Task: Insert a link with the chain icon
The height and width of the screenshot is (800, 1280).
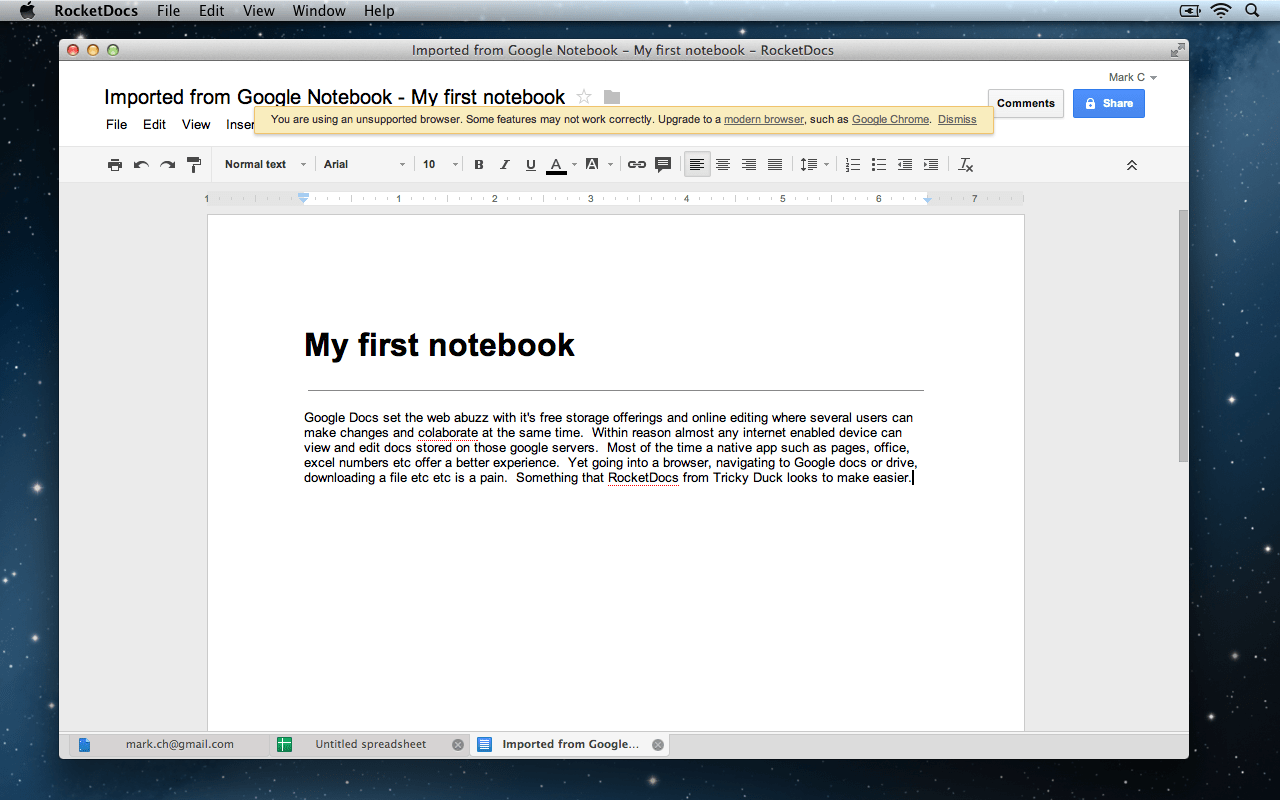Action: coord(637,165)
